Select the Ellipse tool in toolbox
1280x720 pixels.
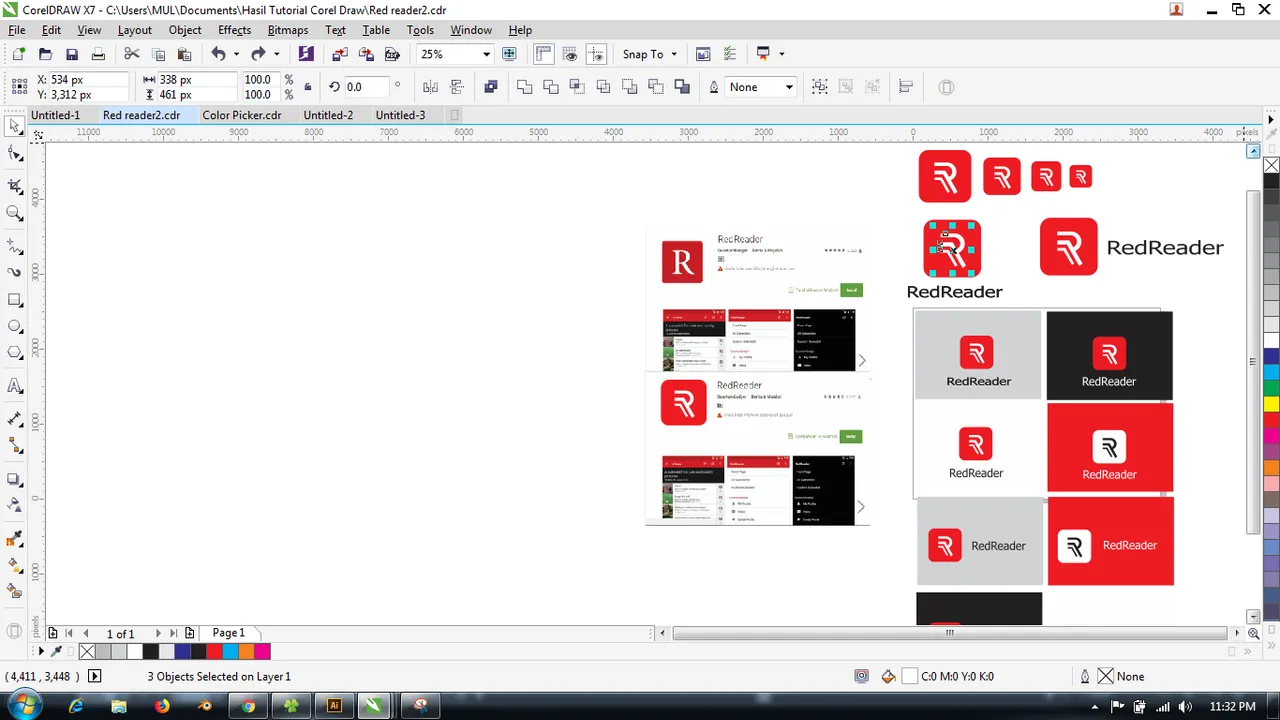[15, 326]
